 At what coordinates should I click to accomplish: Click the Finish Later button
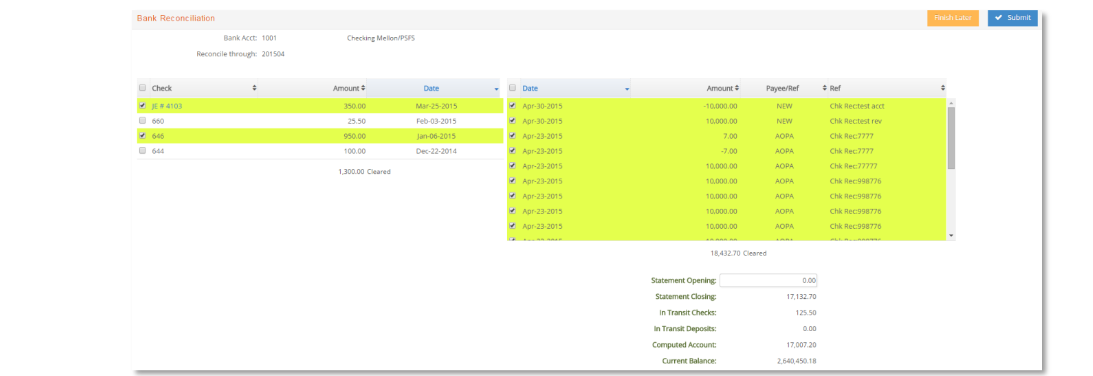click(x=952, y=17)
